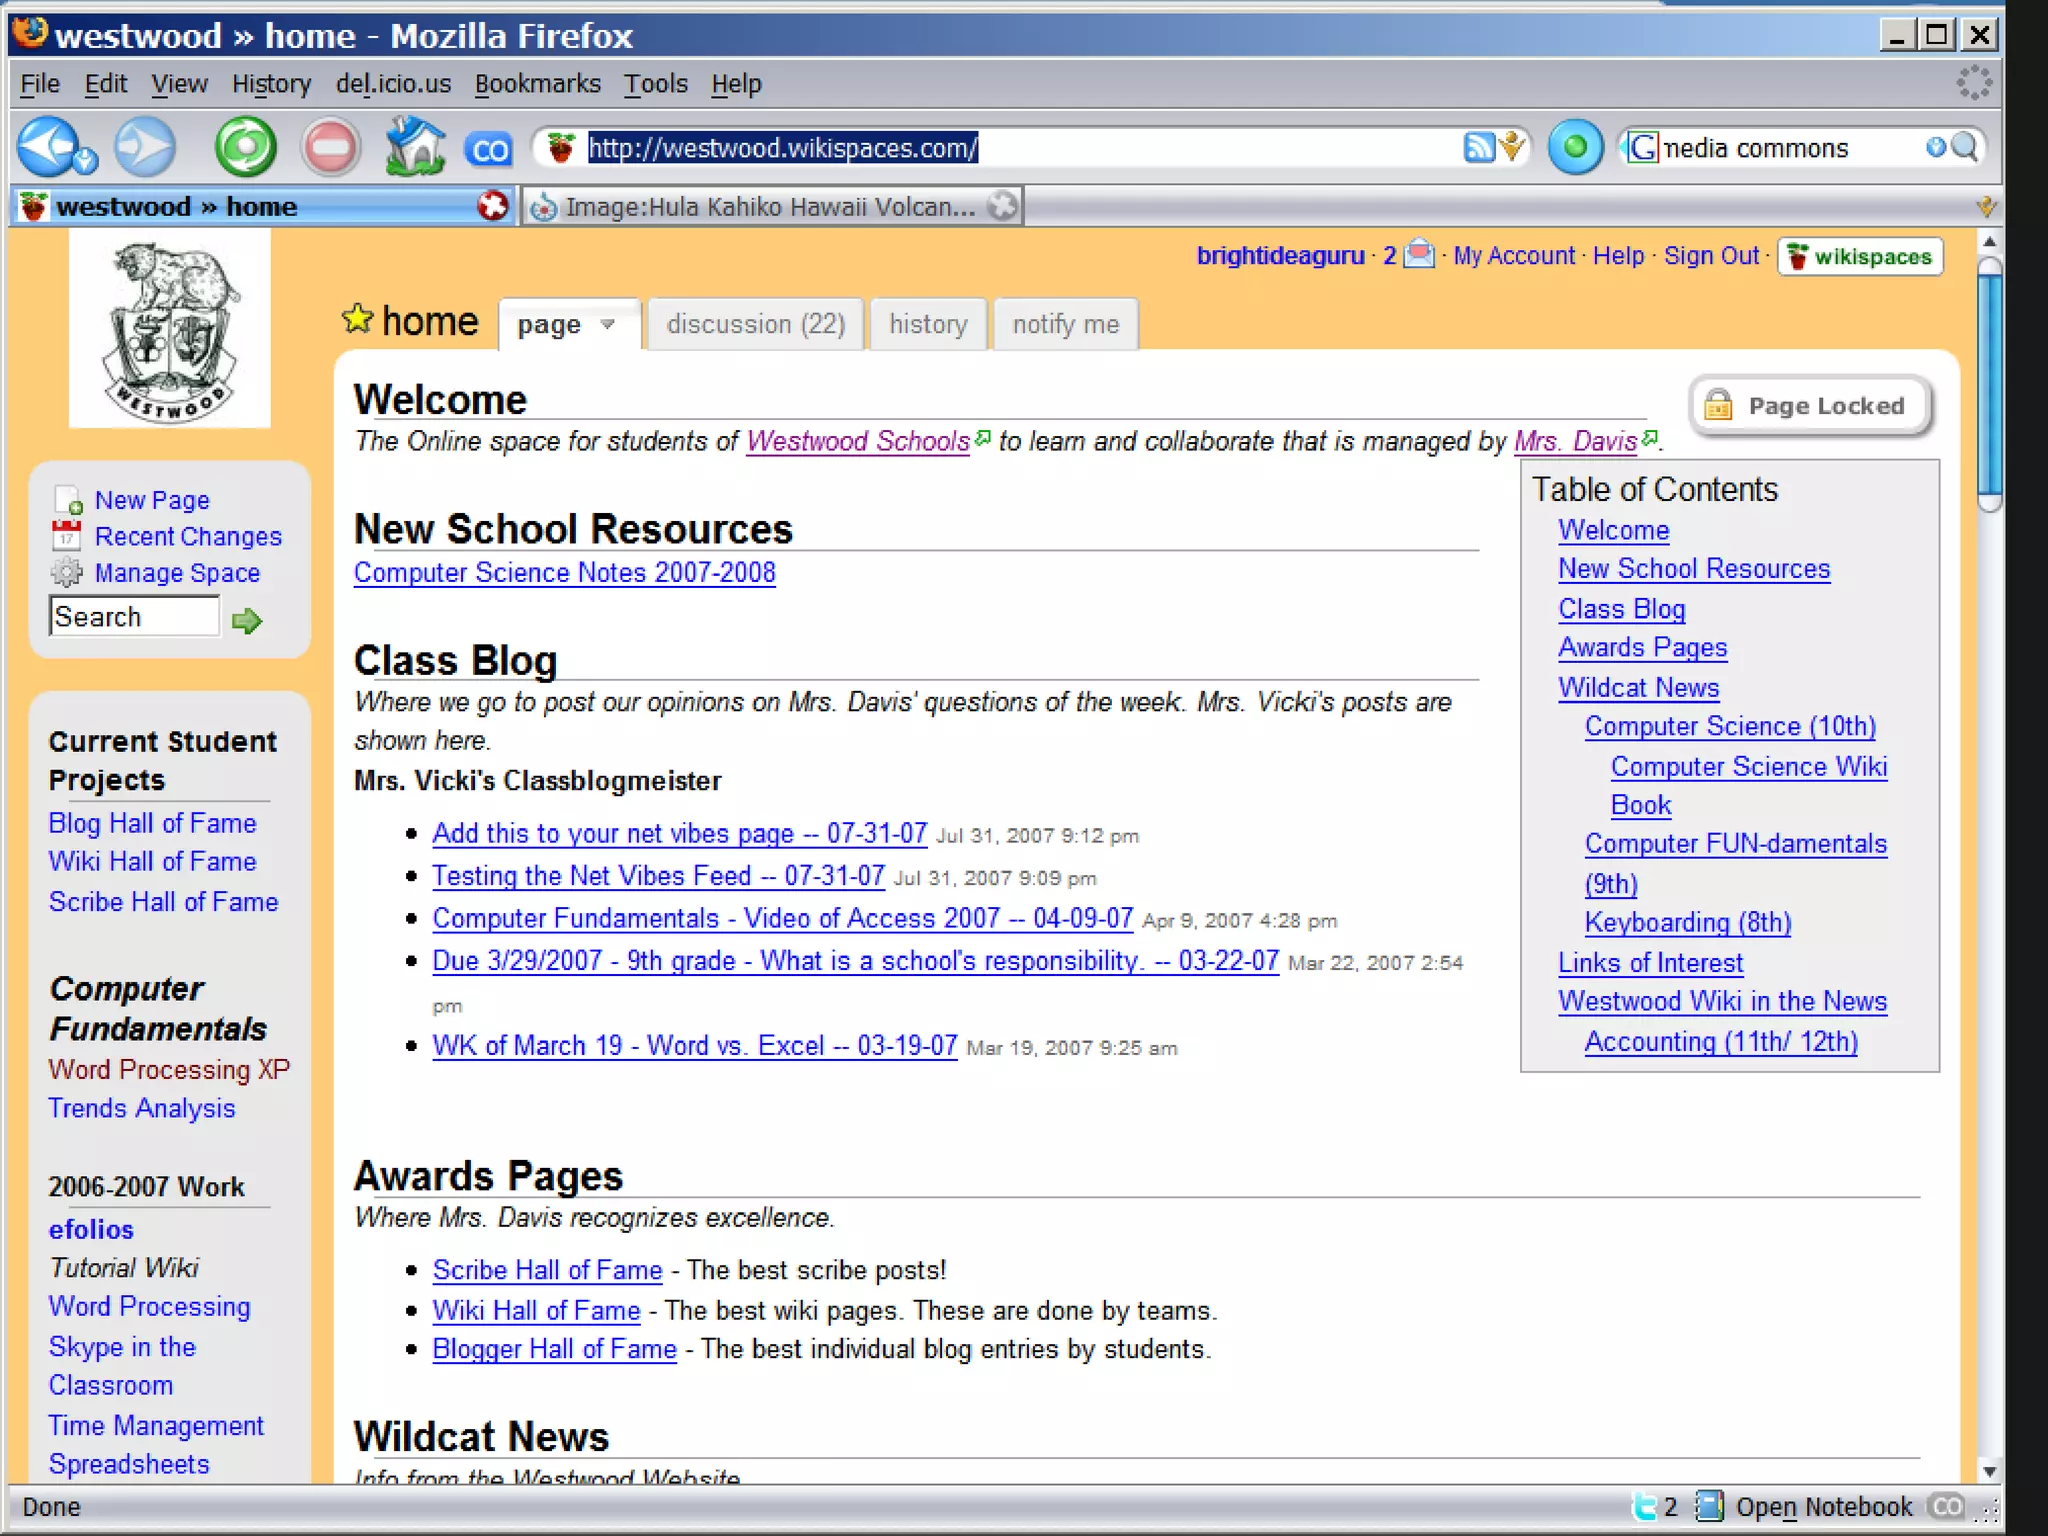
Task: Click the vertical scrollbar thumb
Action: point(1988,385)
